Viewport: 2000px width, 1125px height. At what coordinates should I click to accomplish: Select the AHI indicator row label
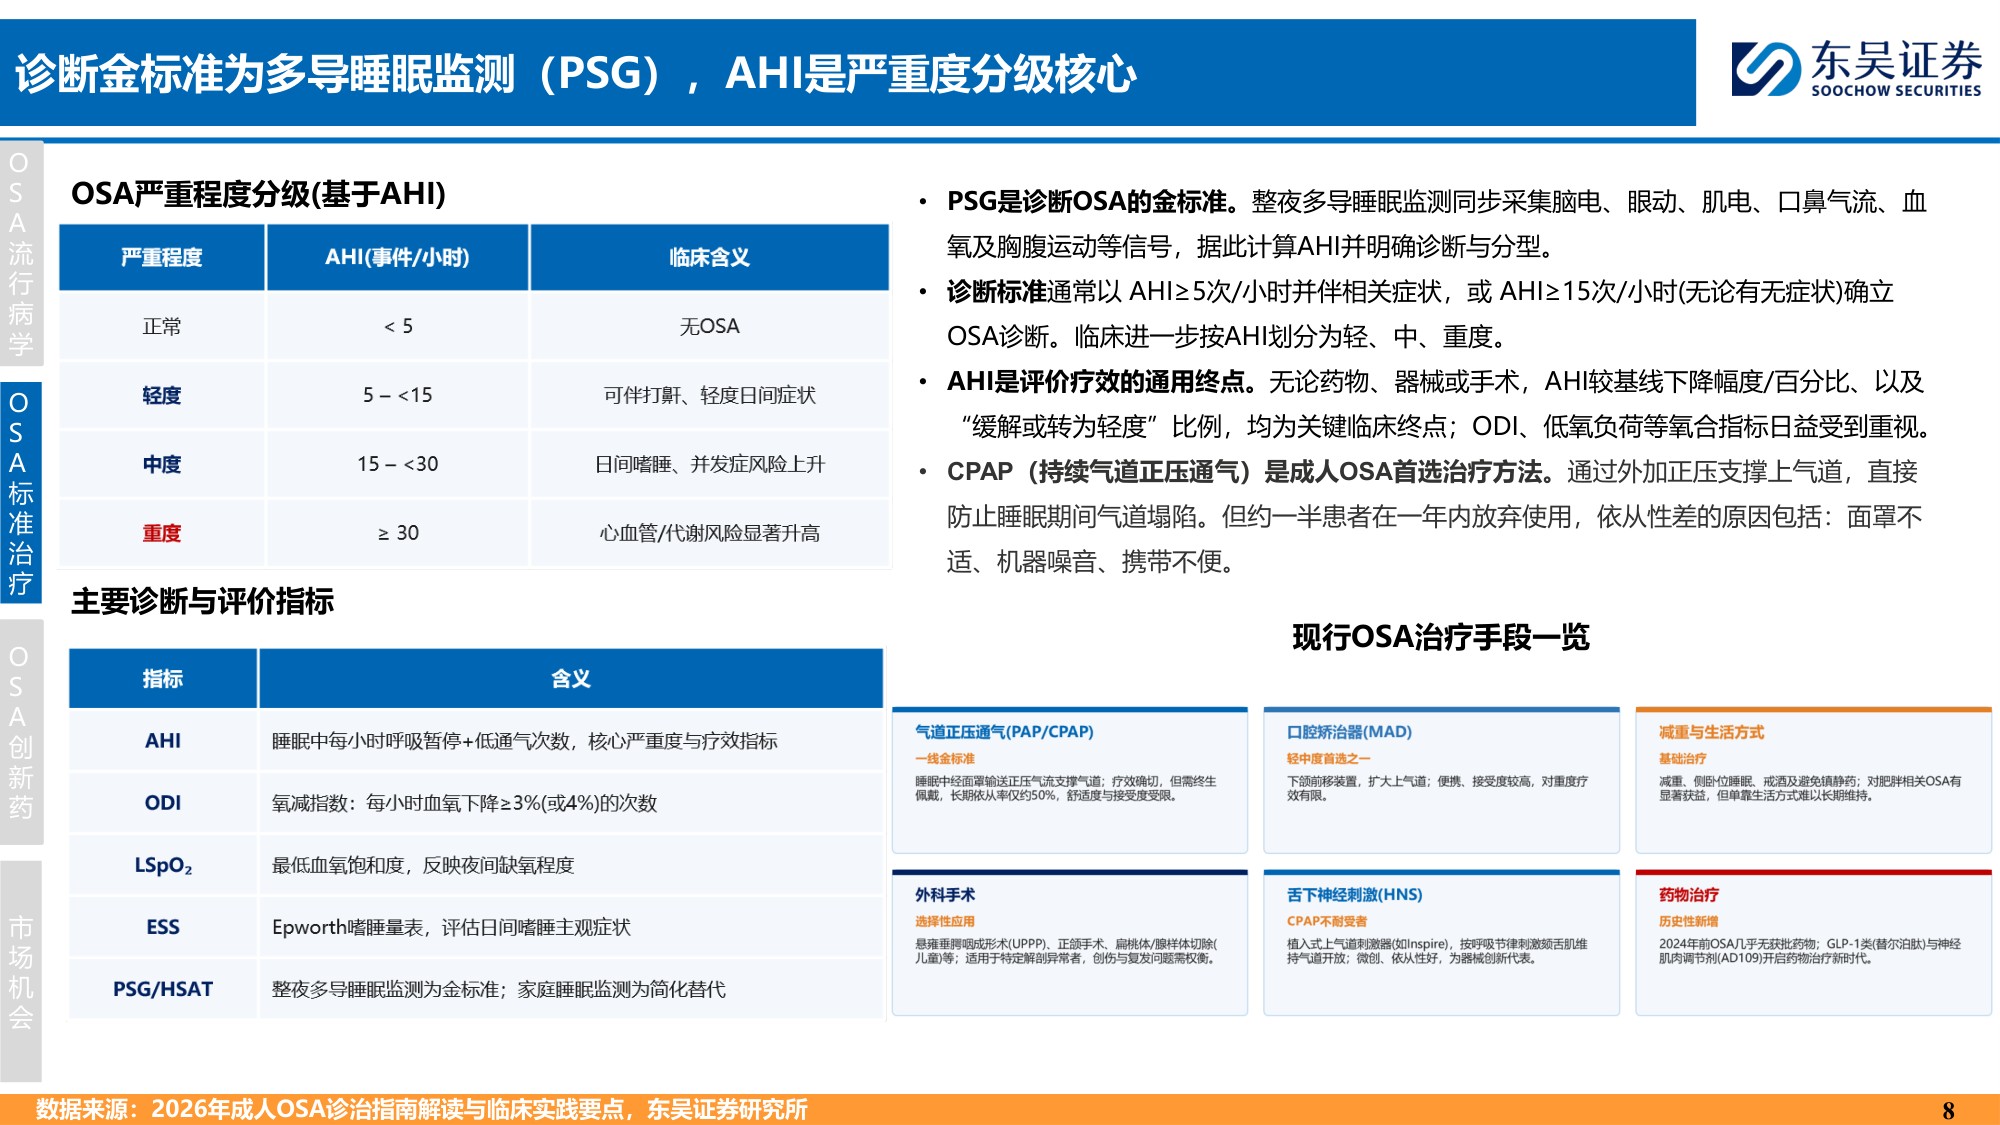[x=163, y=740]
